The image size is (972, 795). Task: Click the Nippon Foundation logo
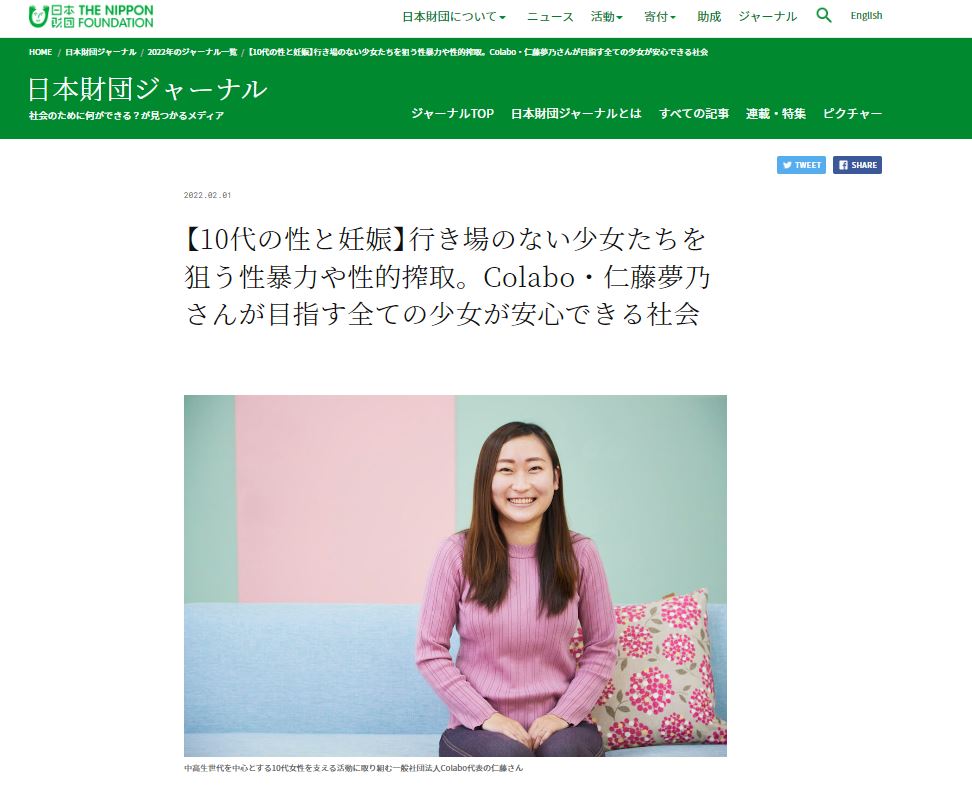[91, 17]
